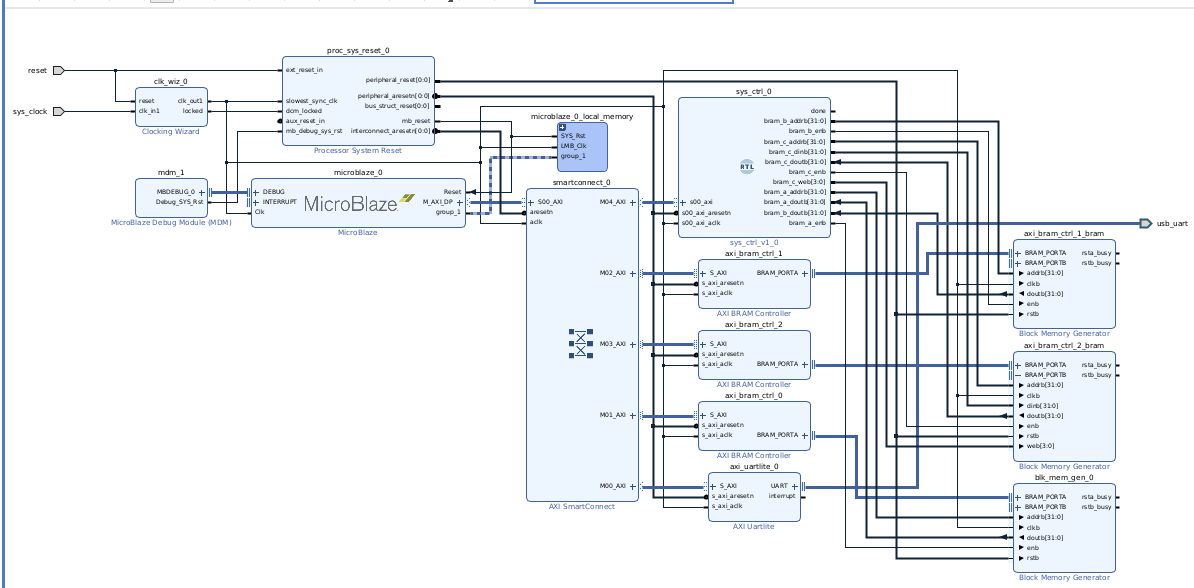1194x588 pixels.
Task: Select the MicroBlaze logo inside microblaze_0
Action: point(355,203)
